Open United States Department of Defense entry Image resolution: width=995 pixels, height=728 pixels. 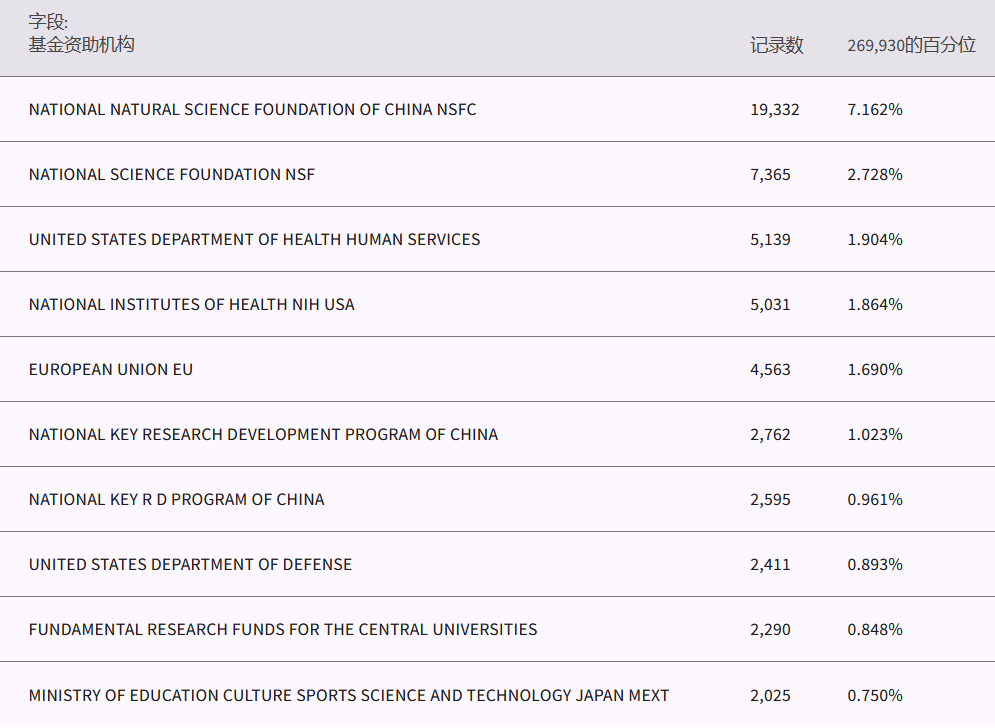(190, 564)
